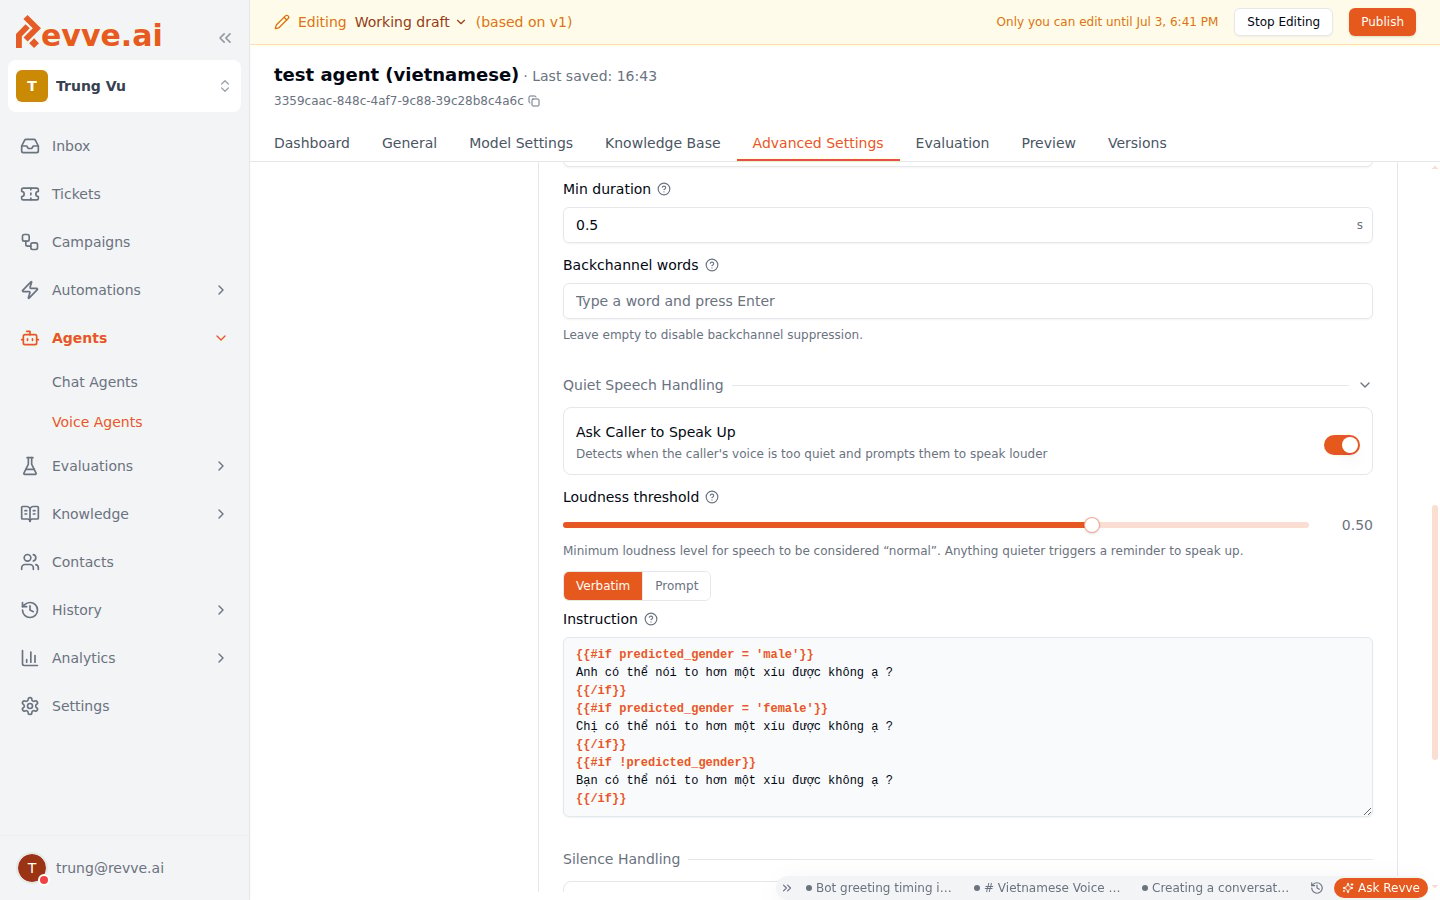Click the Trung Vu workspace avatar

click(x=32, y=86)
